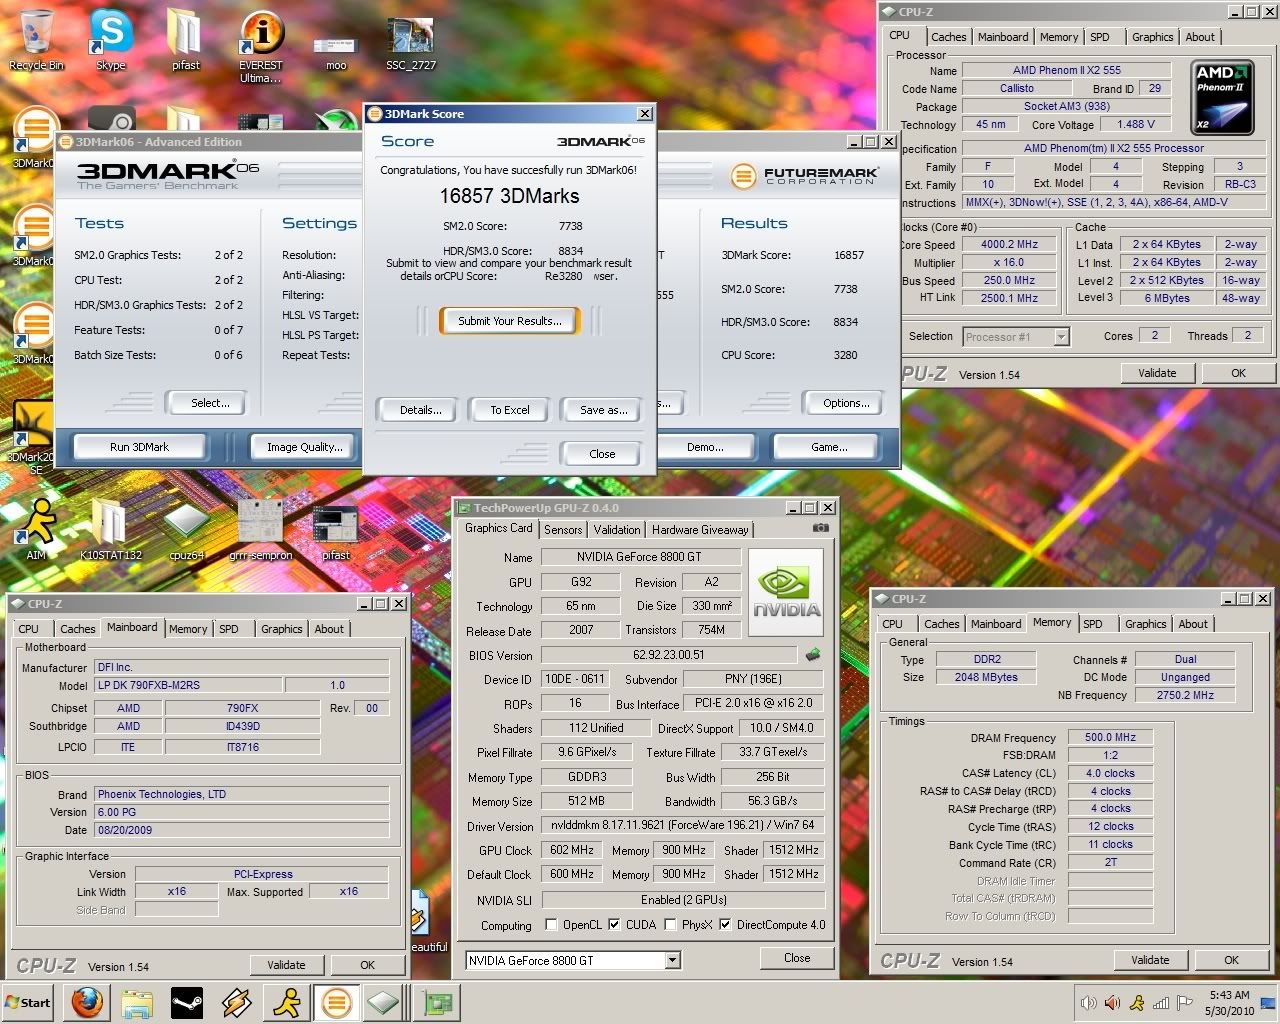Click the AIM icon in the system tray
The height and width of the screenshot is (1024, 1280).
pyautogui.click(x=1137, y=1002)
